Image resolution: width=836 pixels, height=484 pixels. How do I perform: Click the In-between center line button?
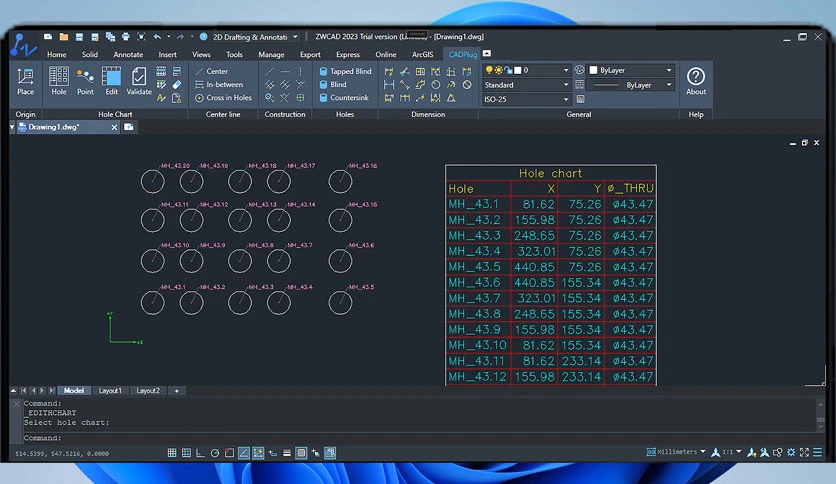coord(219,84)
